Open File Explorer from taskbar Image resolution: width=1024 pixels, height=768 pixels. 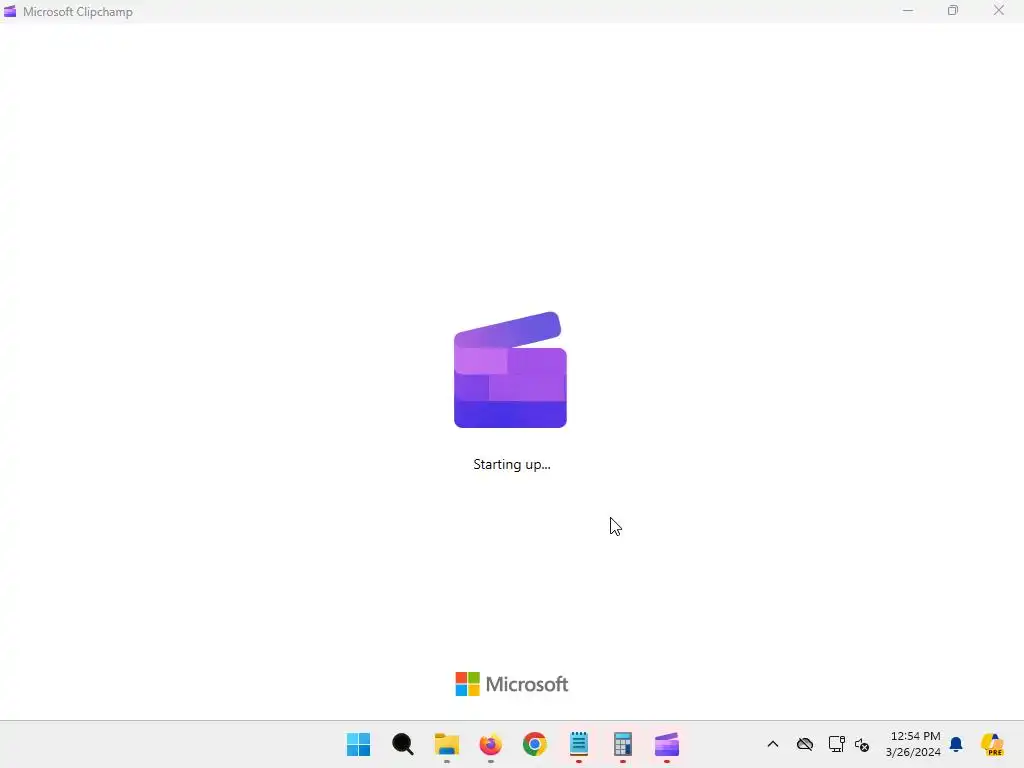pyautogui.click(x=447, y=744)
